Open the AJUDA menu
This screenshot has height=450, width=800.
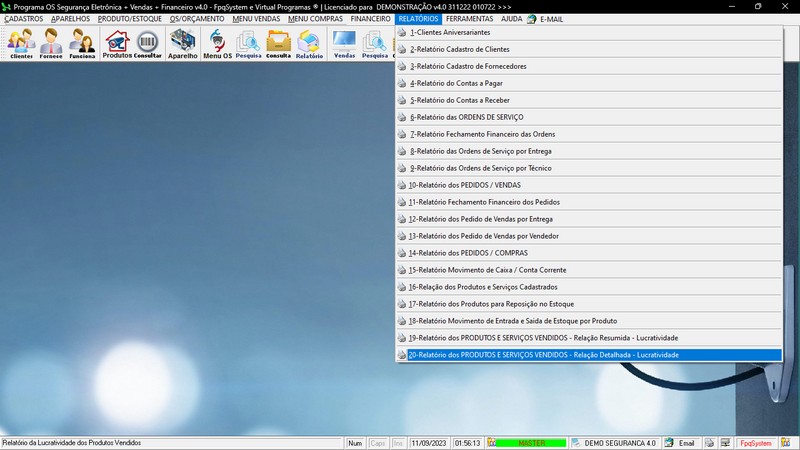tap(511, 19)
